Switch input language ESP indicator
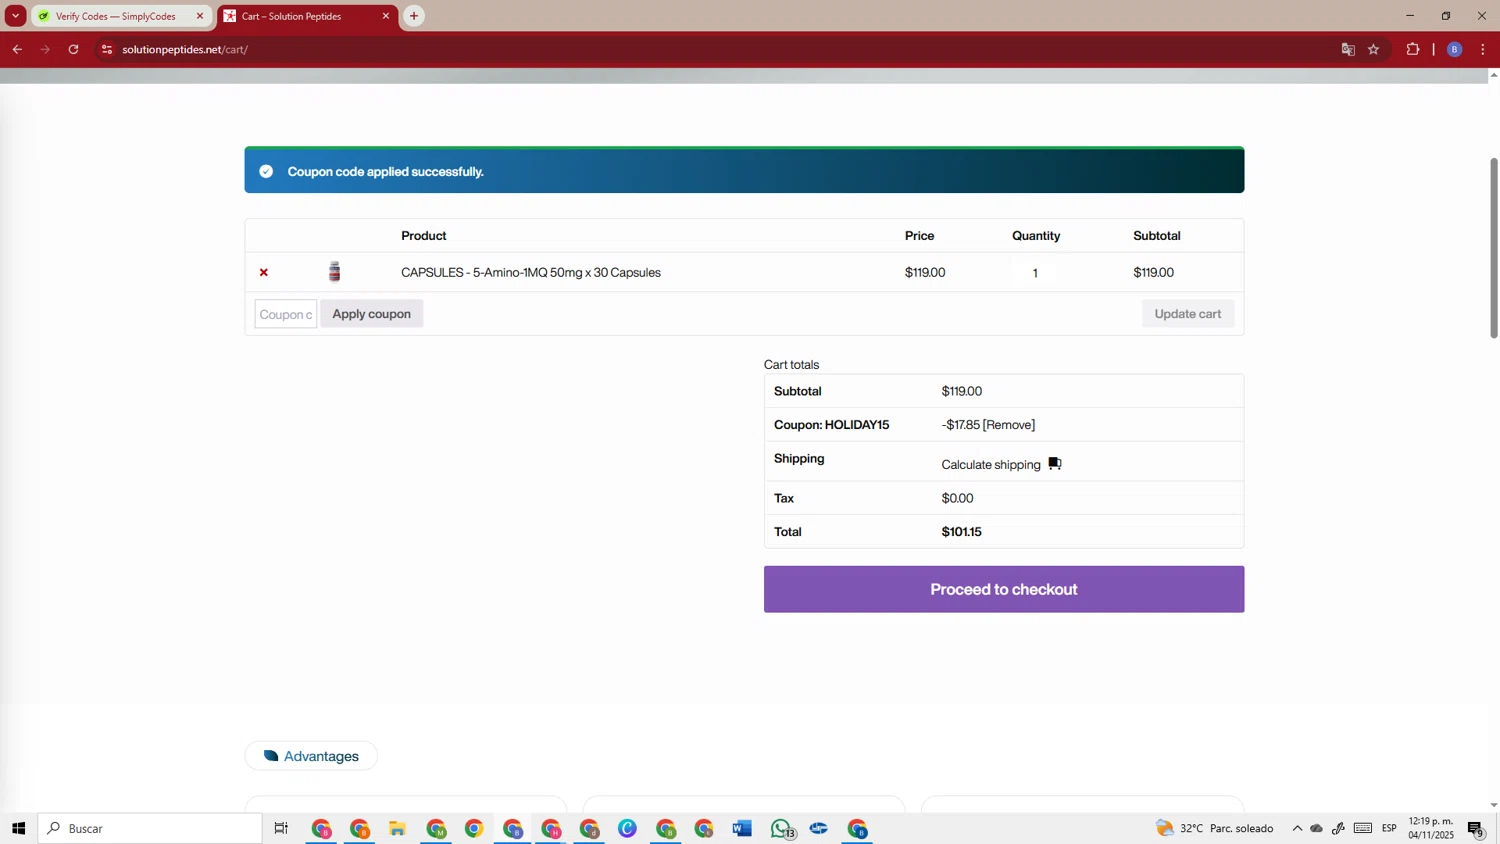Viewport: 1500px width, 844px height. pos(1389,828)
